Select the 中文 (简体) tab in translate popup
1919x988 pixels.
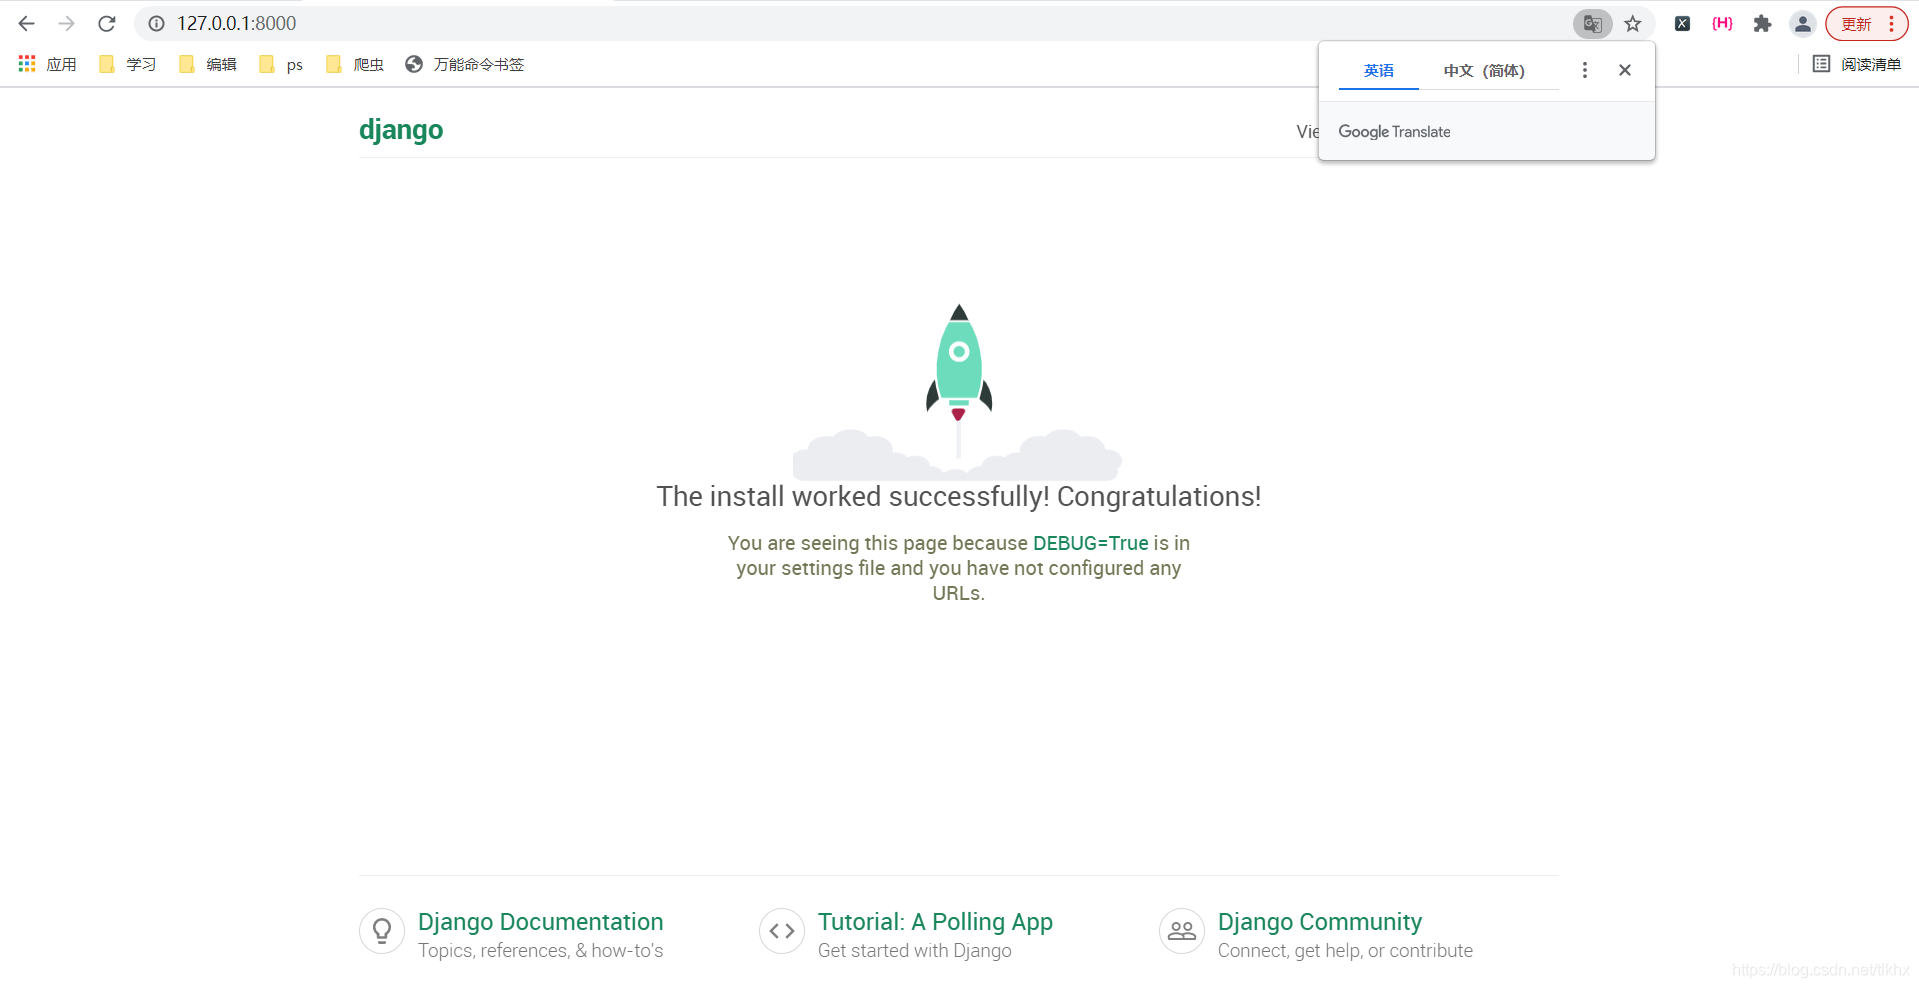[1484, 70]
